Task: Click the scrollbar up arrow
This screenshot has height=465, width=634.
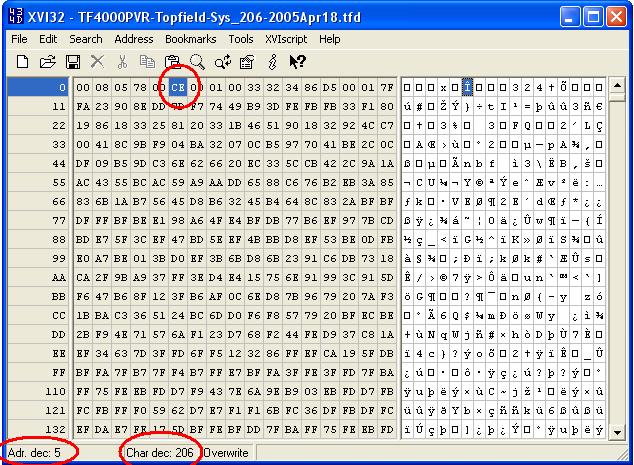Action: [x=617, y=85]
